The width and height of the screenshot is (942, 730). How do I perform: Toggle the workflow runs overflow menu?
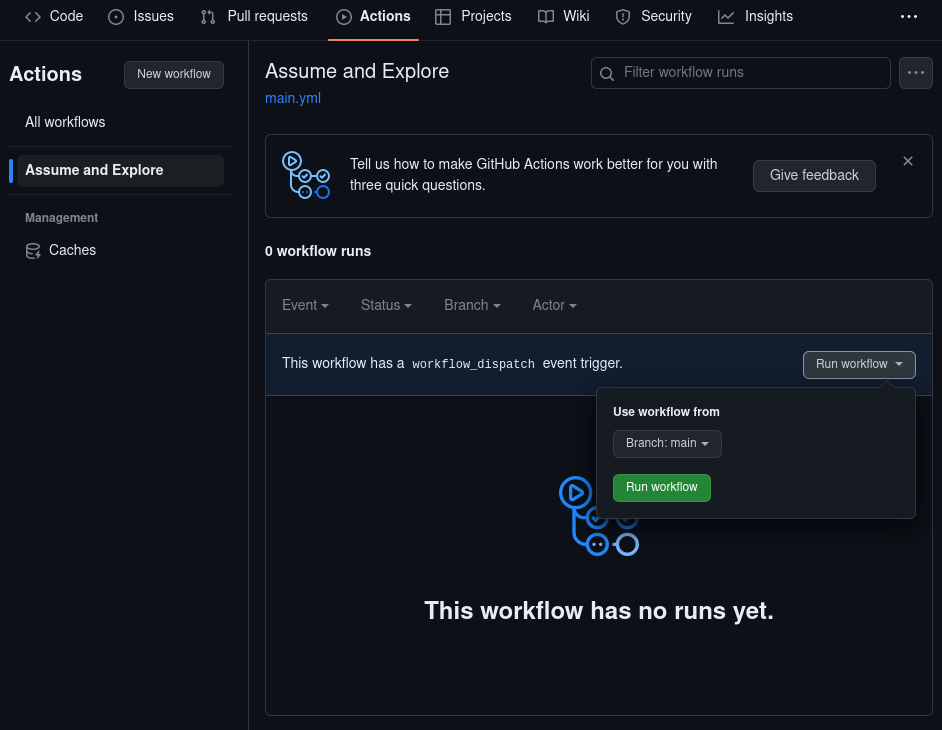tap(915, 72)
